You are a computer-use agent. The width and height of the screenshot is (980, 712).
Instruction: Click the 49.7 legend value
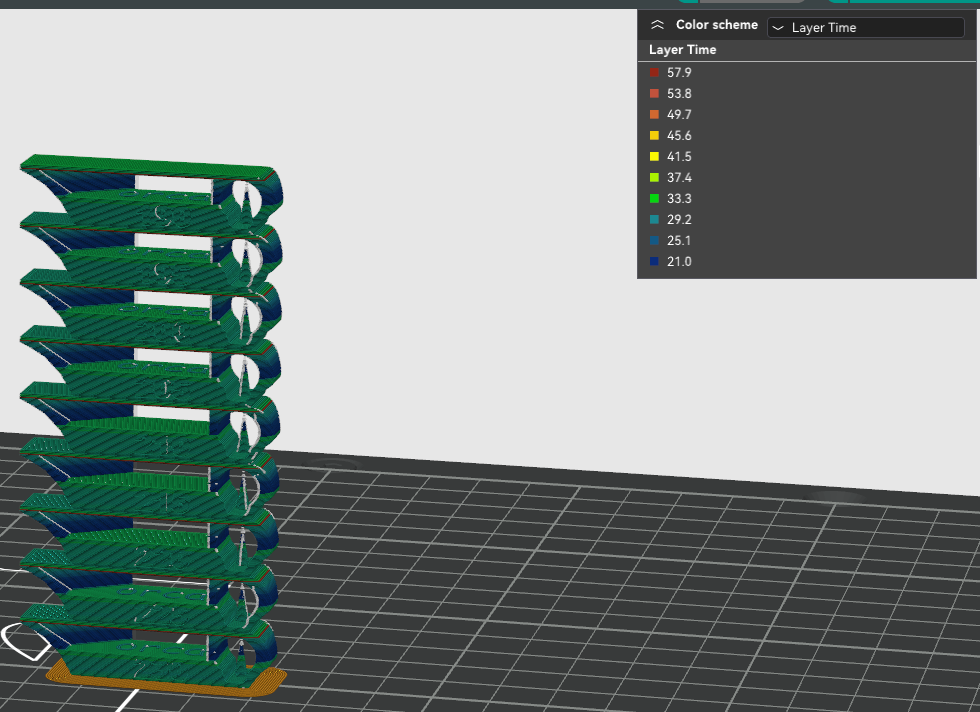[679, 114]
